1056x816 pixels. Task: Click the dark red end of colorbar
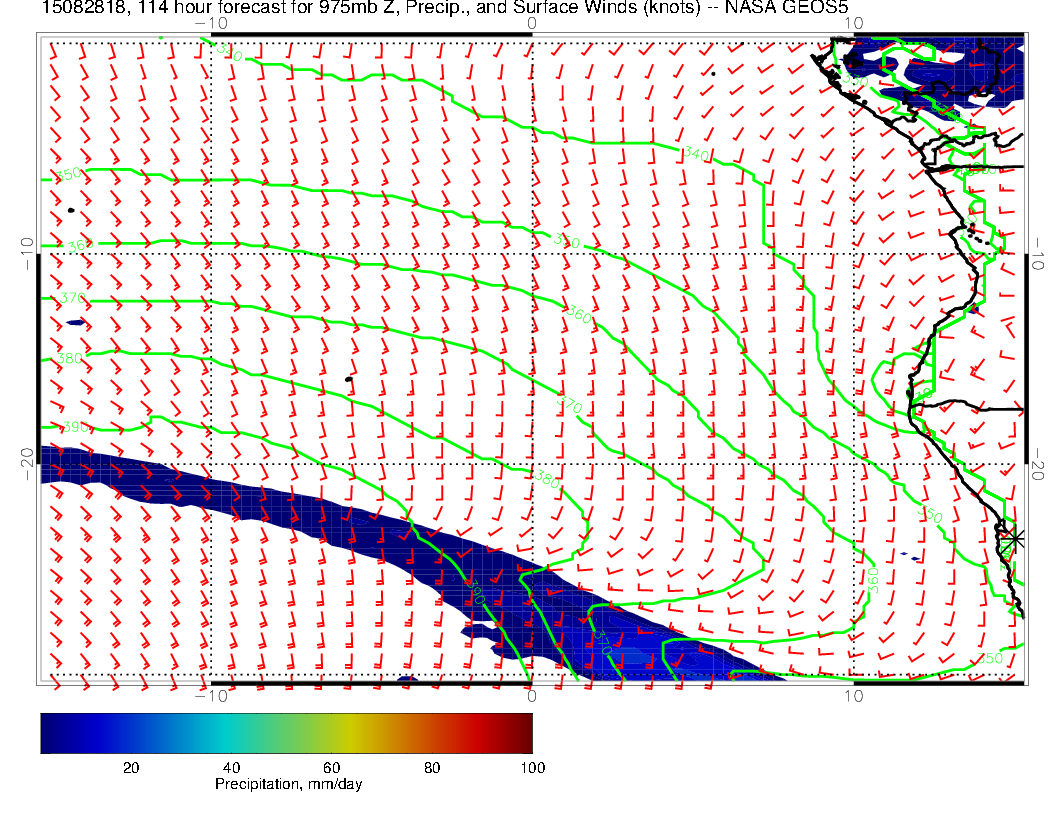(x=522, y=733)
